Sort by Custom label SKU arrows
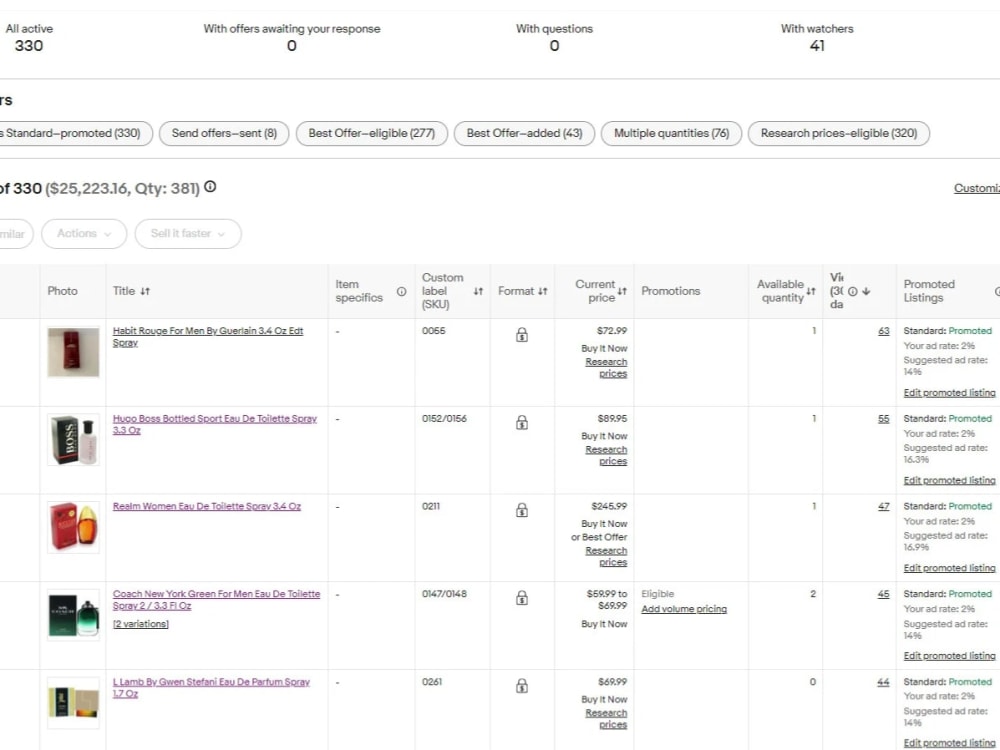This screenshot has width=1000, height=750. click(478, 291)
